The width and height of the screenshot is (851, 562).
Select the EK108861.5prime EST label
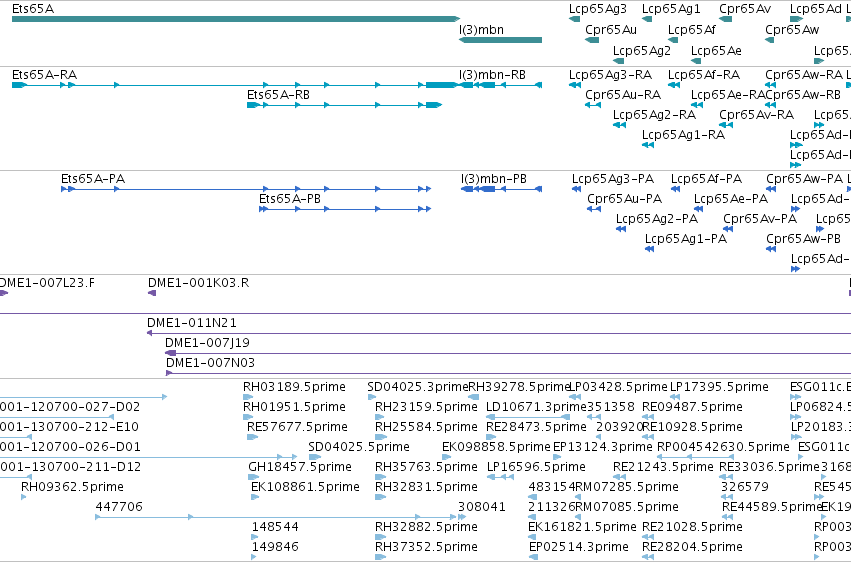tap(306, 487)
